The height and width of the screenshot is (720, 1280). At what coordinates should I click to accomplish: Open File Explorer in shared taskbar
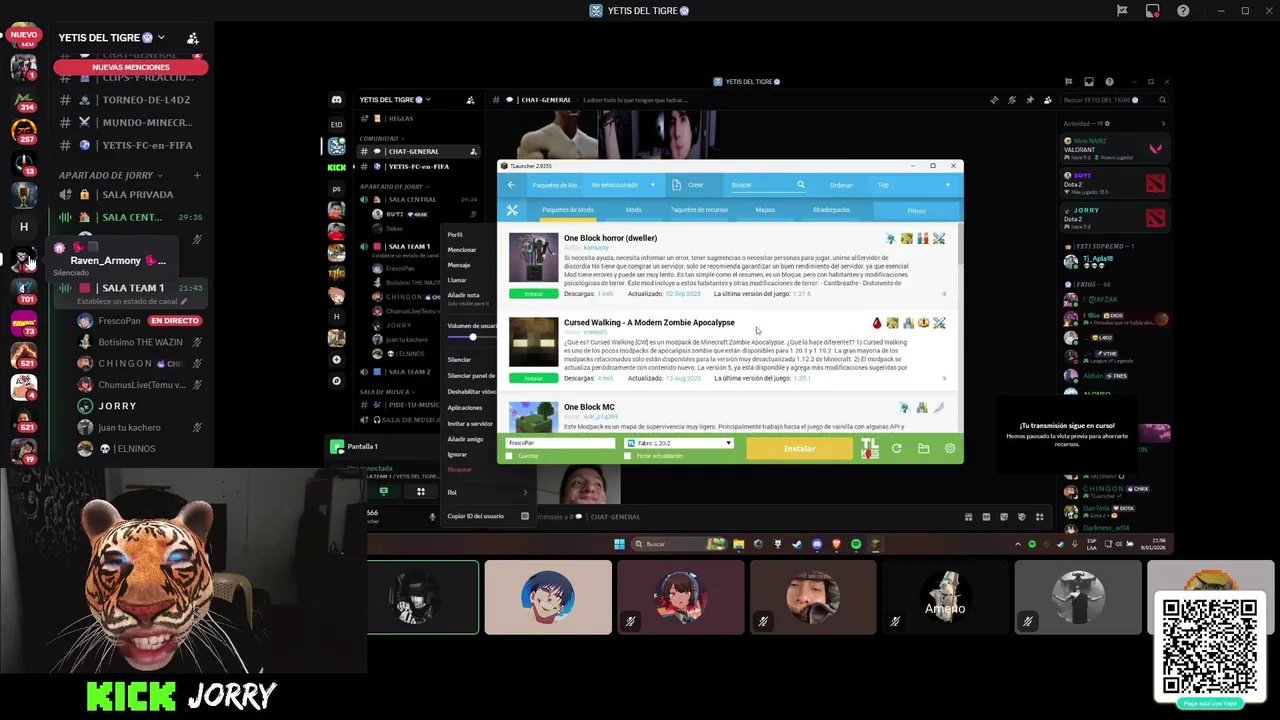point(738,544)
